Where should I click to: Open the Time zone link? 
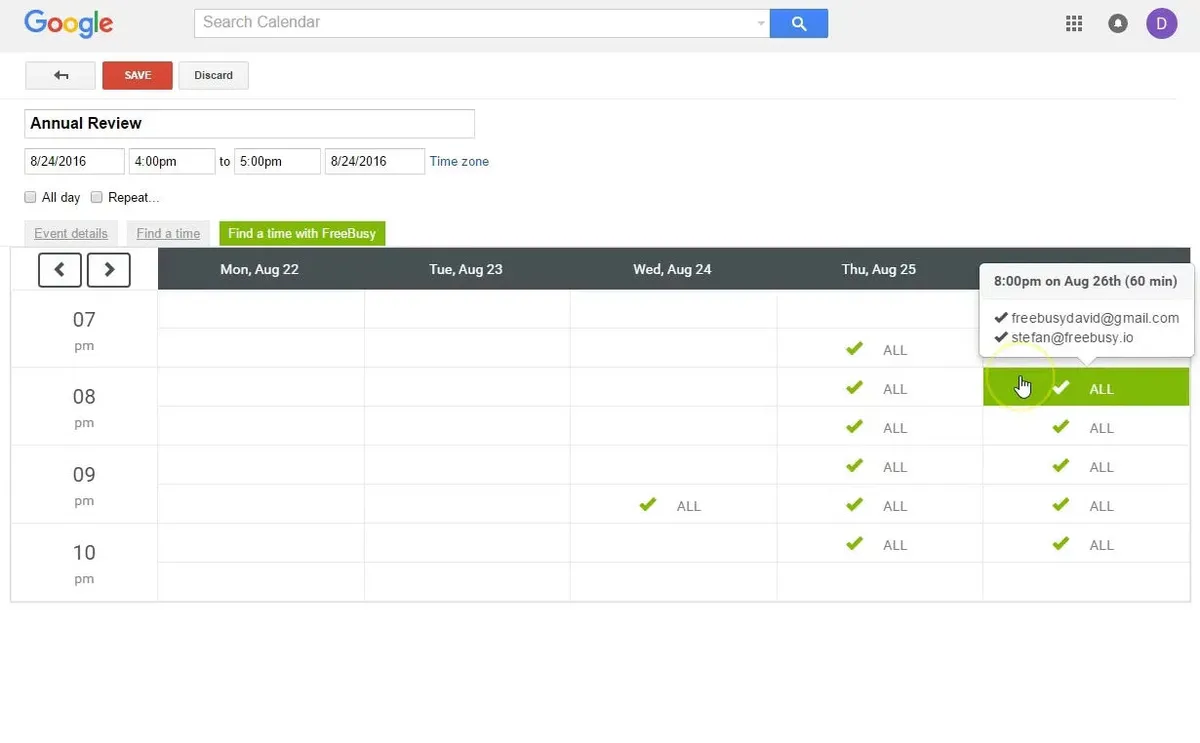[459, 161]
